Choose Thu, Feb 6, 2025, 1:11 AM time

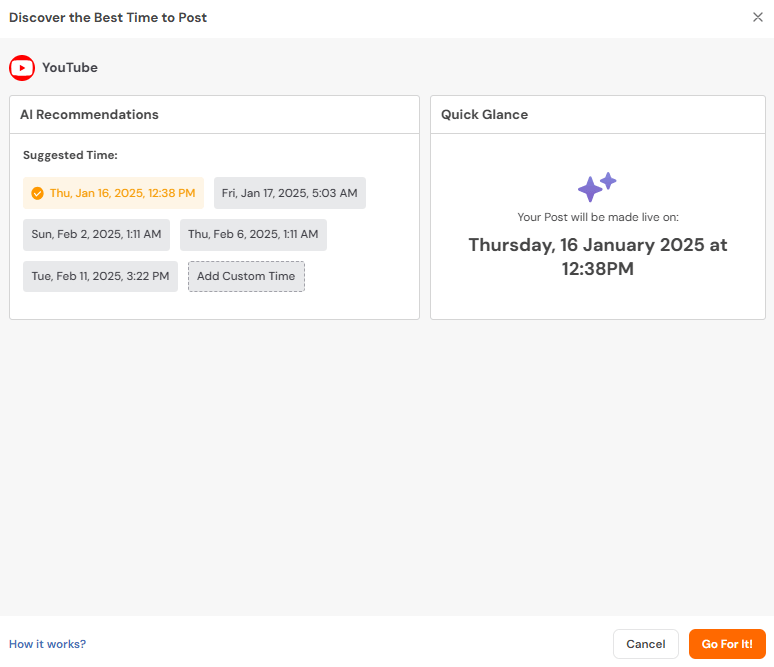(253, 235)
